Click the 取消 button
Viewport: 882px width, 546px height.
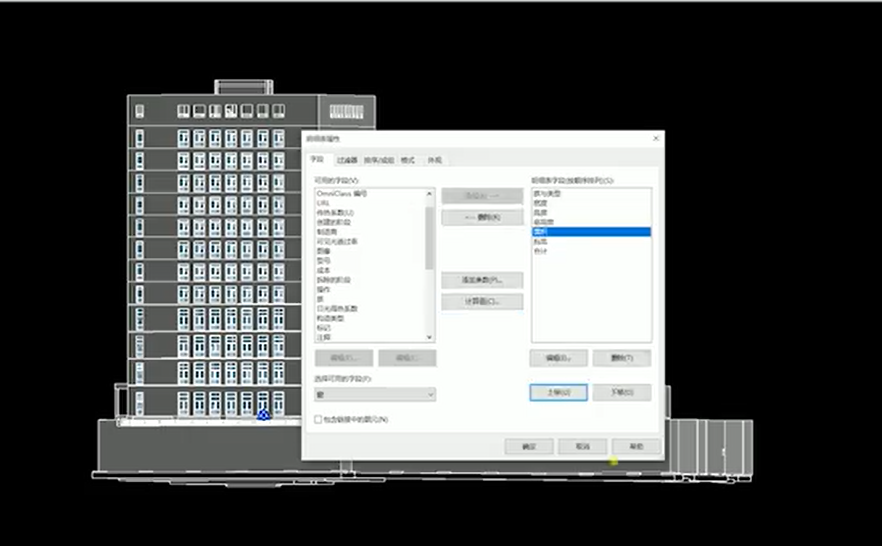[582, 446]
